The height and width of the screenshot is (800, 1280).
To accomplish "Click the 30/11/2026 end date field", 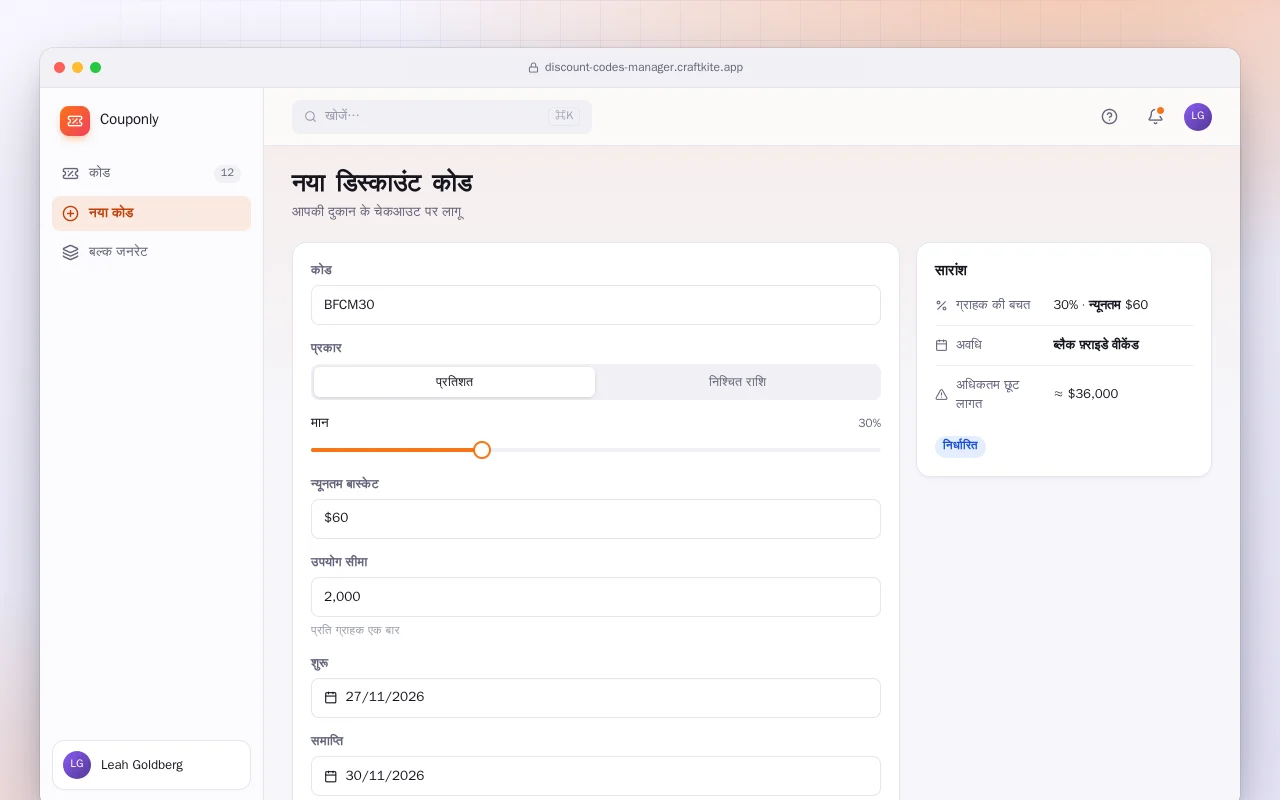I will click(596, 776).
